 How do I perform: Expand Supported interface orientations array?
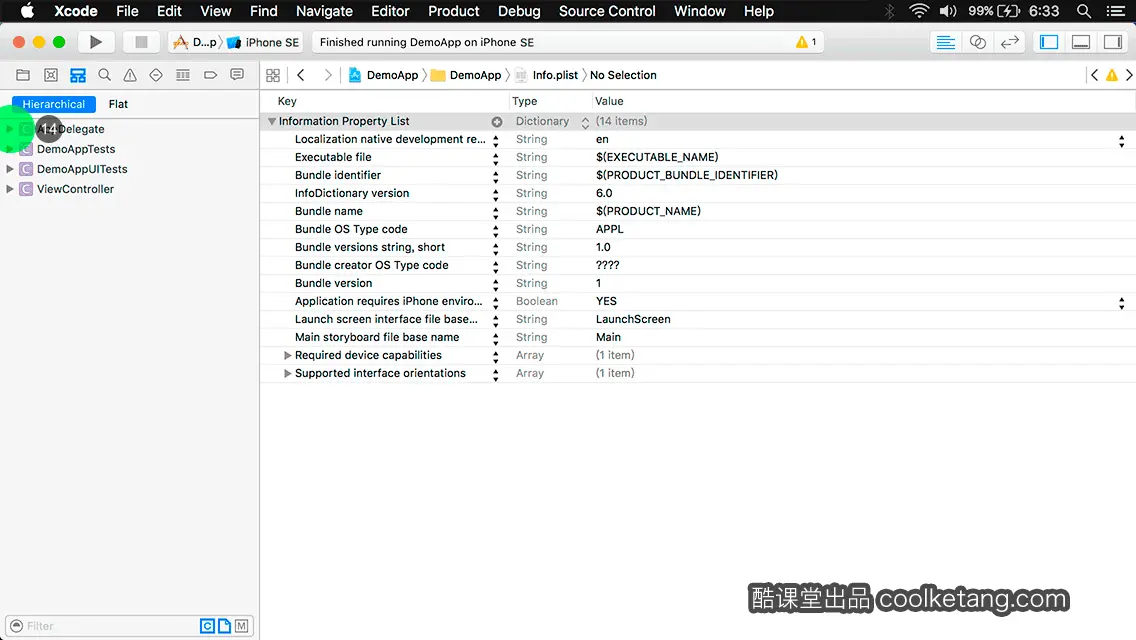288,373
